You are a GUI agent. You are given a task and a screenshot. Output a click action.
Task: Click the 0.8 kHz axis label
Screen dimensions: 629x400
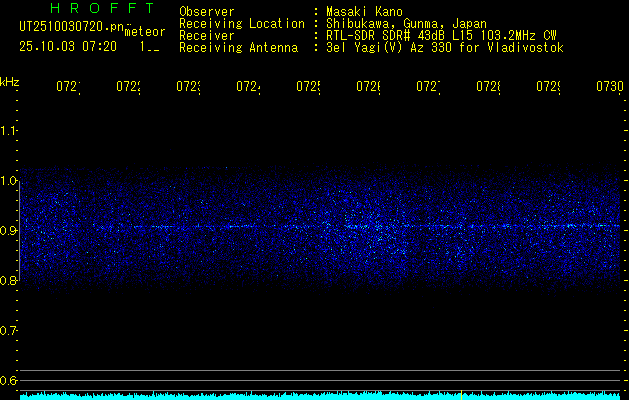(8, 280)
